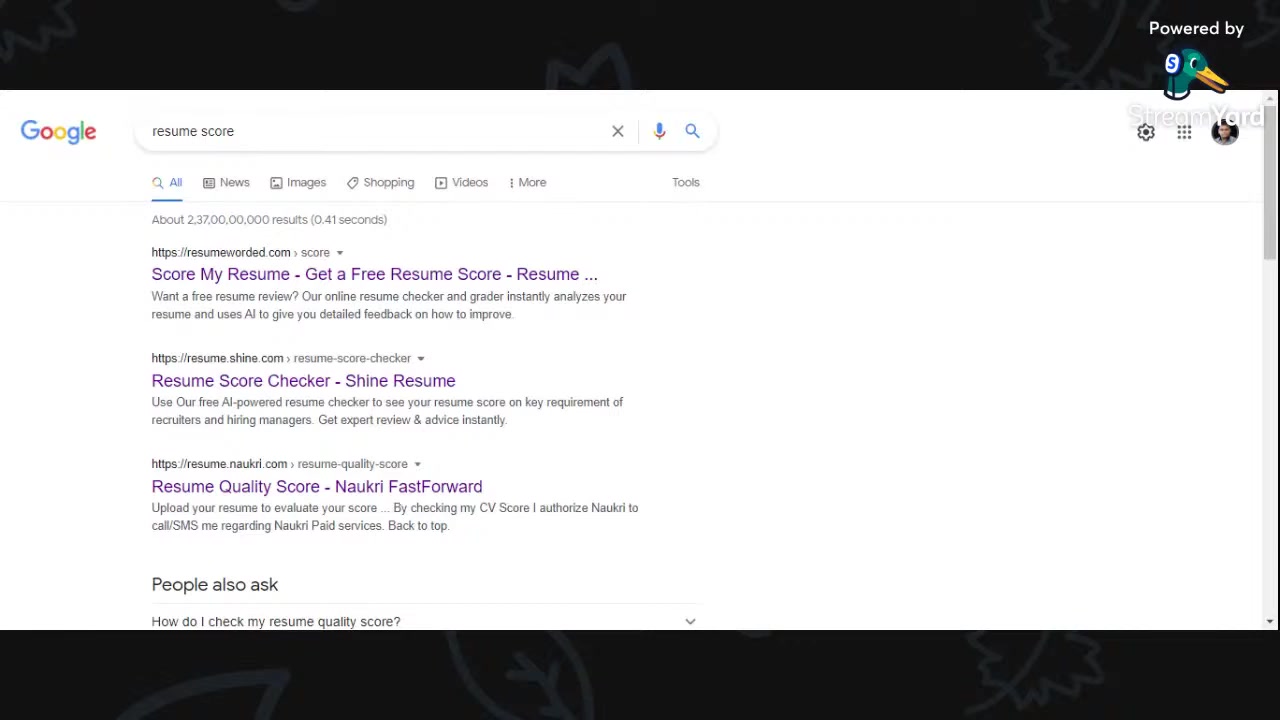Open the resumeworded.com result options arrow

(340, 253)
